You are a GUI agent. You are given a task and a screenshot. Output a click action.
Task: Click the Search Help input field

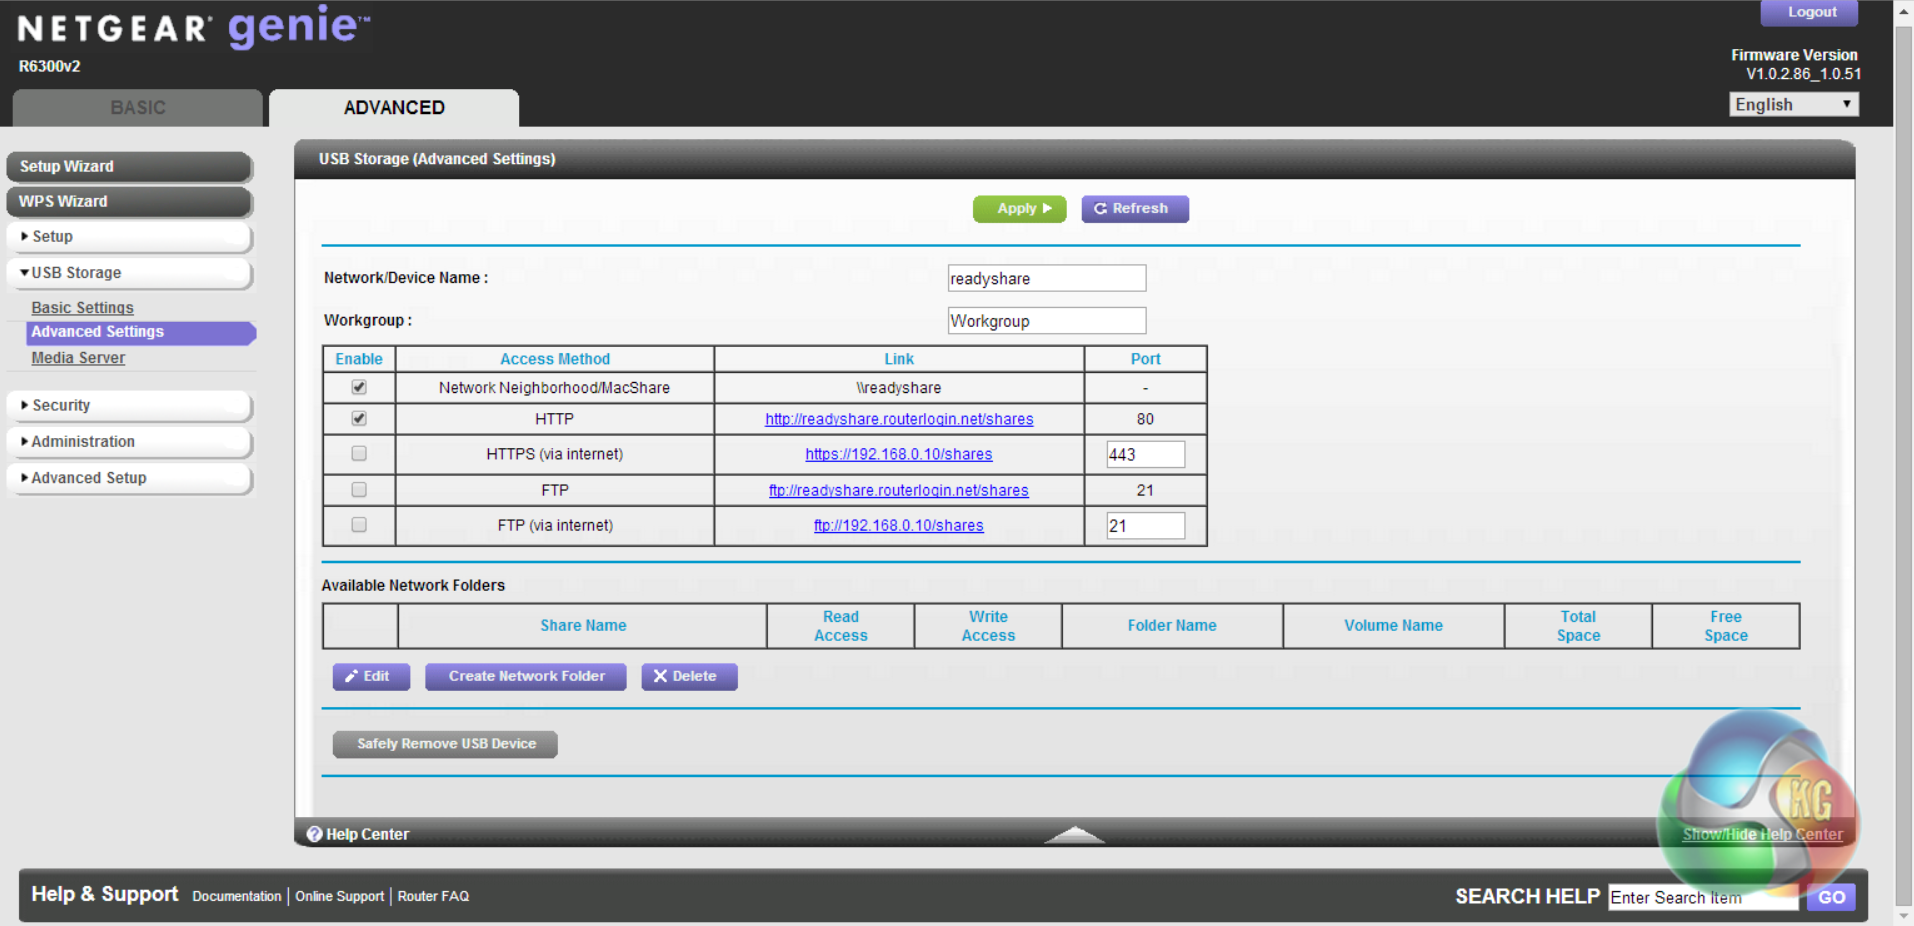click(1703, 897)
